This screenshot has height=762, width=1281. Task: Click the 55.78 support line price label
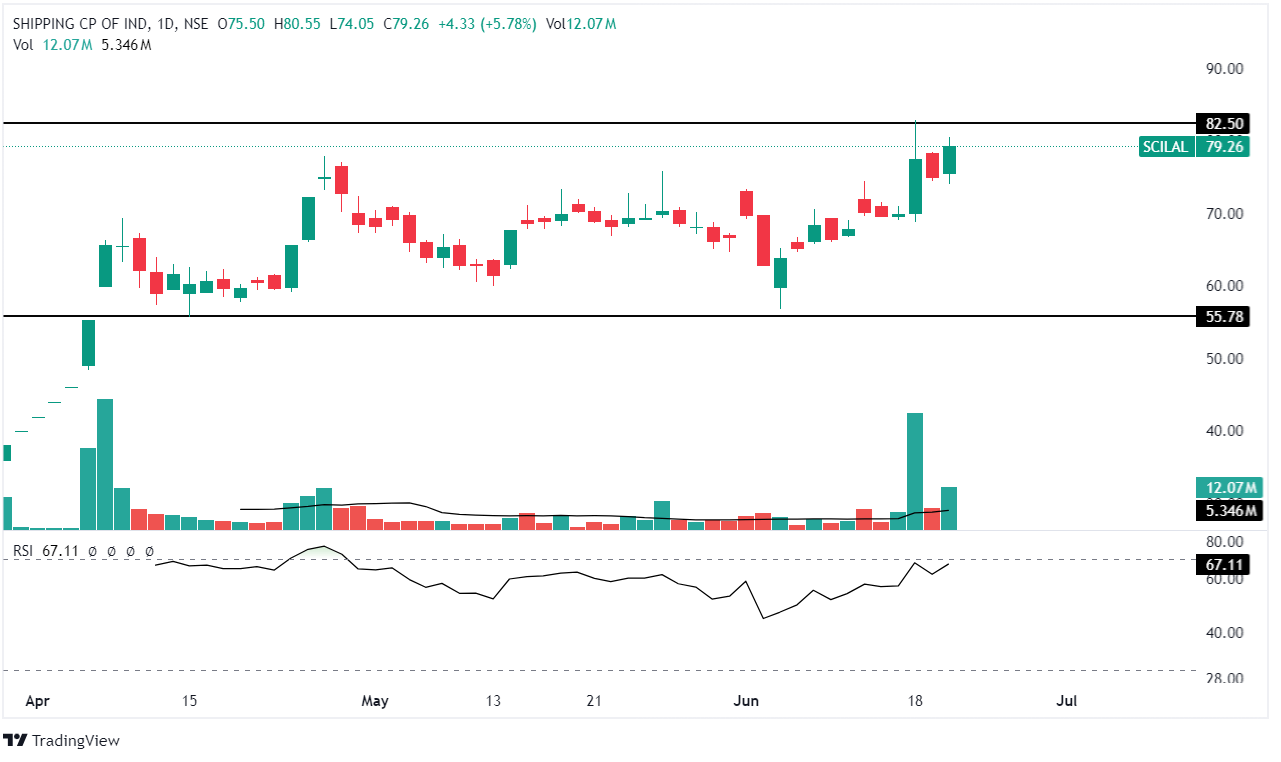coord(1222,316)
